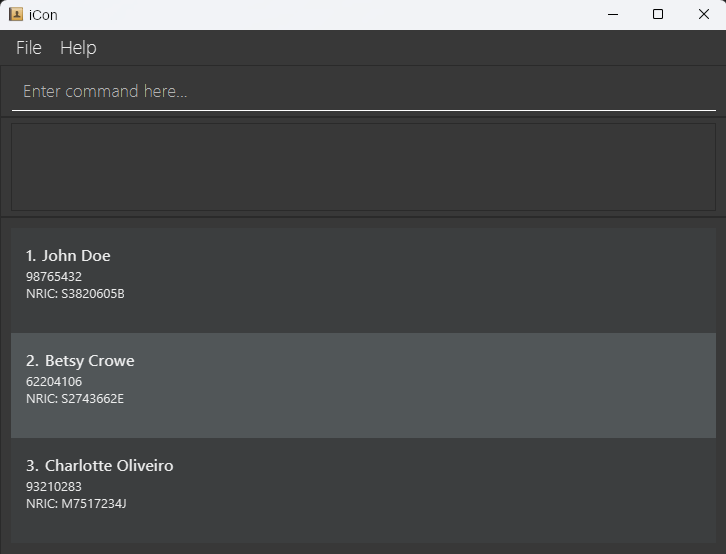The height and width of the screenshot is (554, 726).
Task: Click the iCon app icon in title bar
Action: tap(16, 14)
